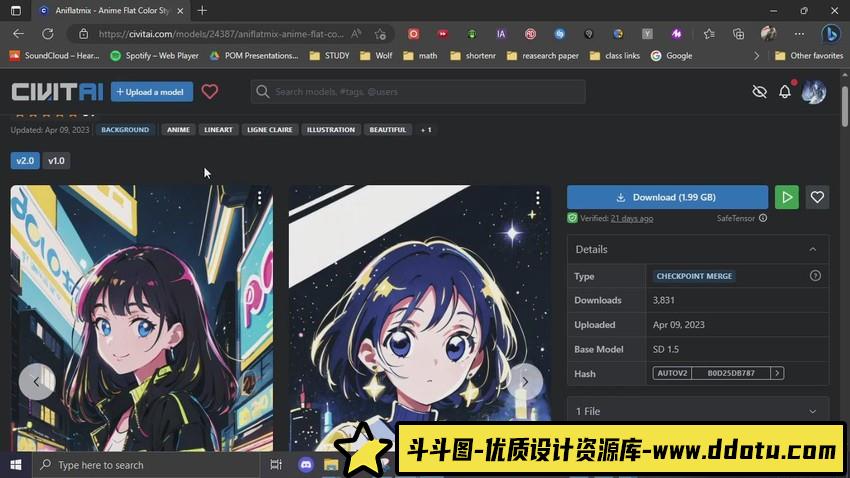Open the Other favorites folder
Viewport: 850px width, 478px height.
coord(809,55)
